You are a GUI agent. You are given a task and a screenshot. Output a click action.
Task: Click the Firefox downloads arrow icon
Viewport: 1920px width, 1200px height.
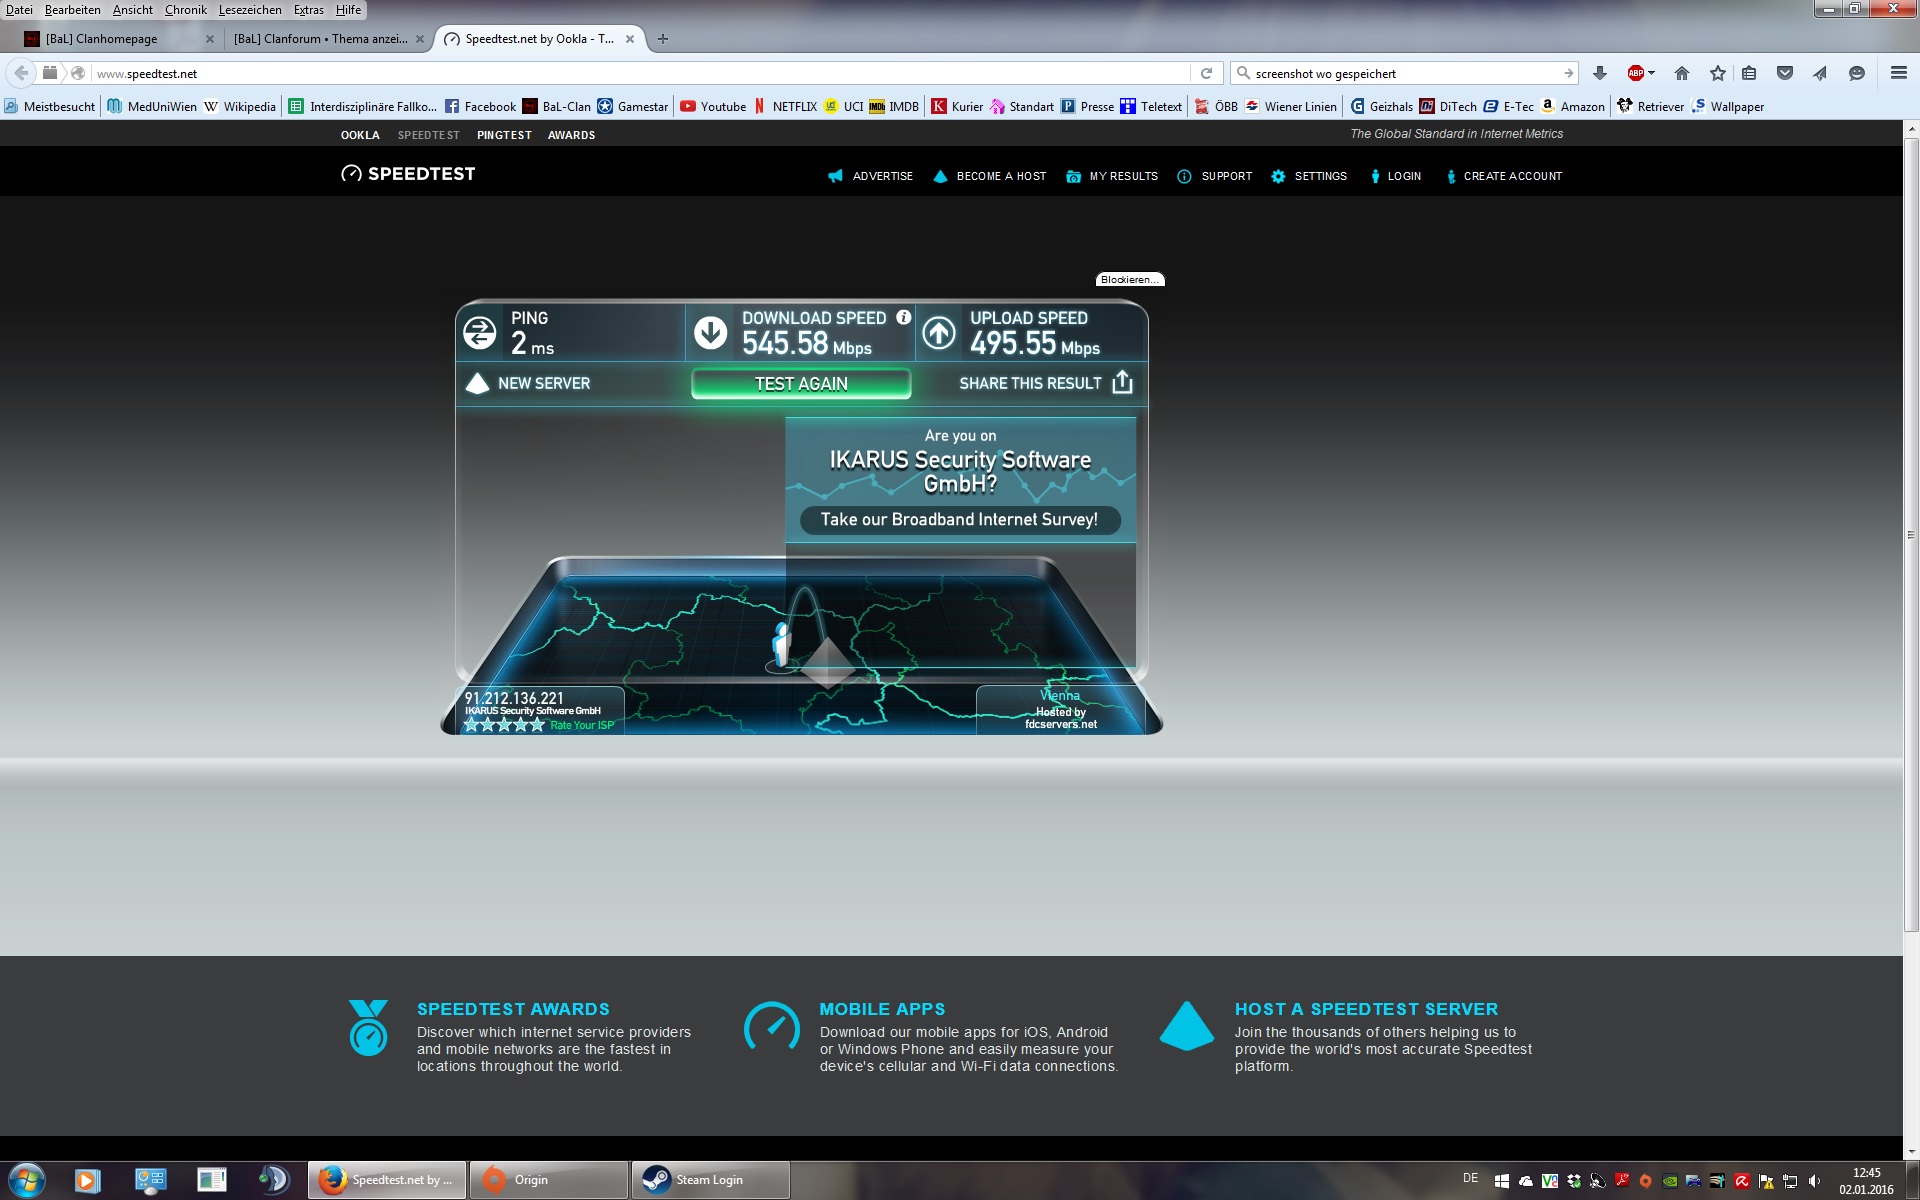click(x=1599, y=73)
